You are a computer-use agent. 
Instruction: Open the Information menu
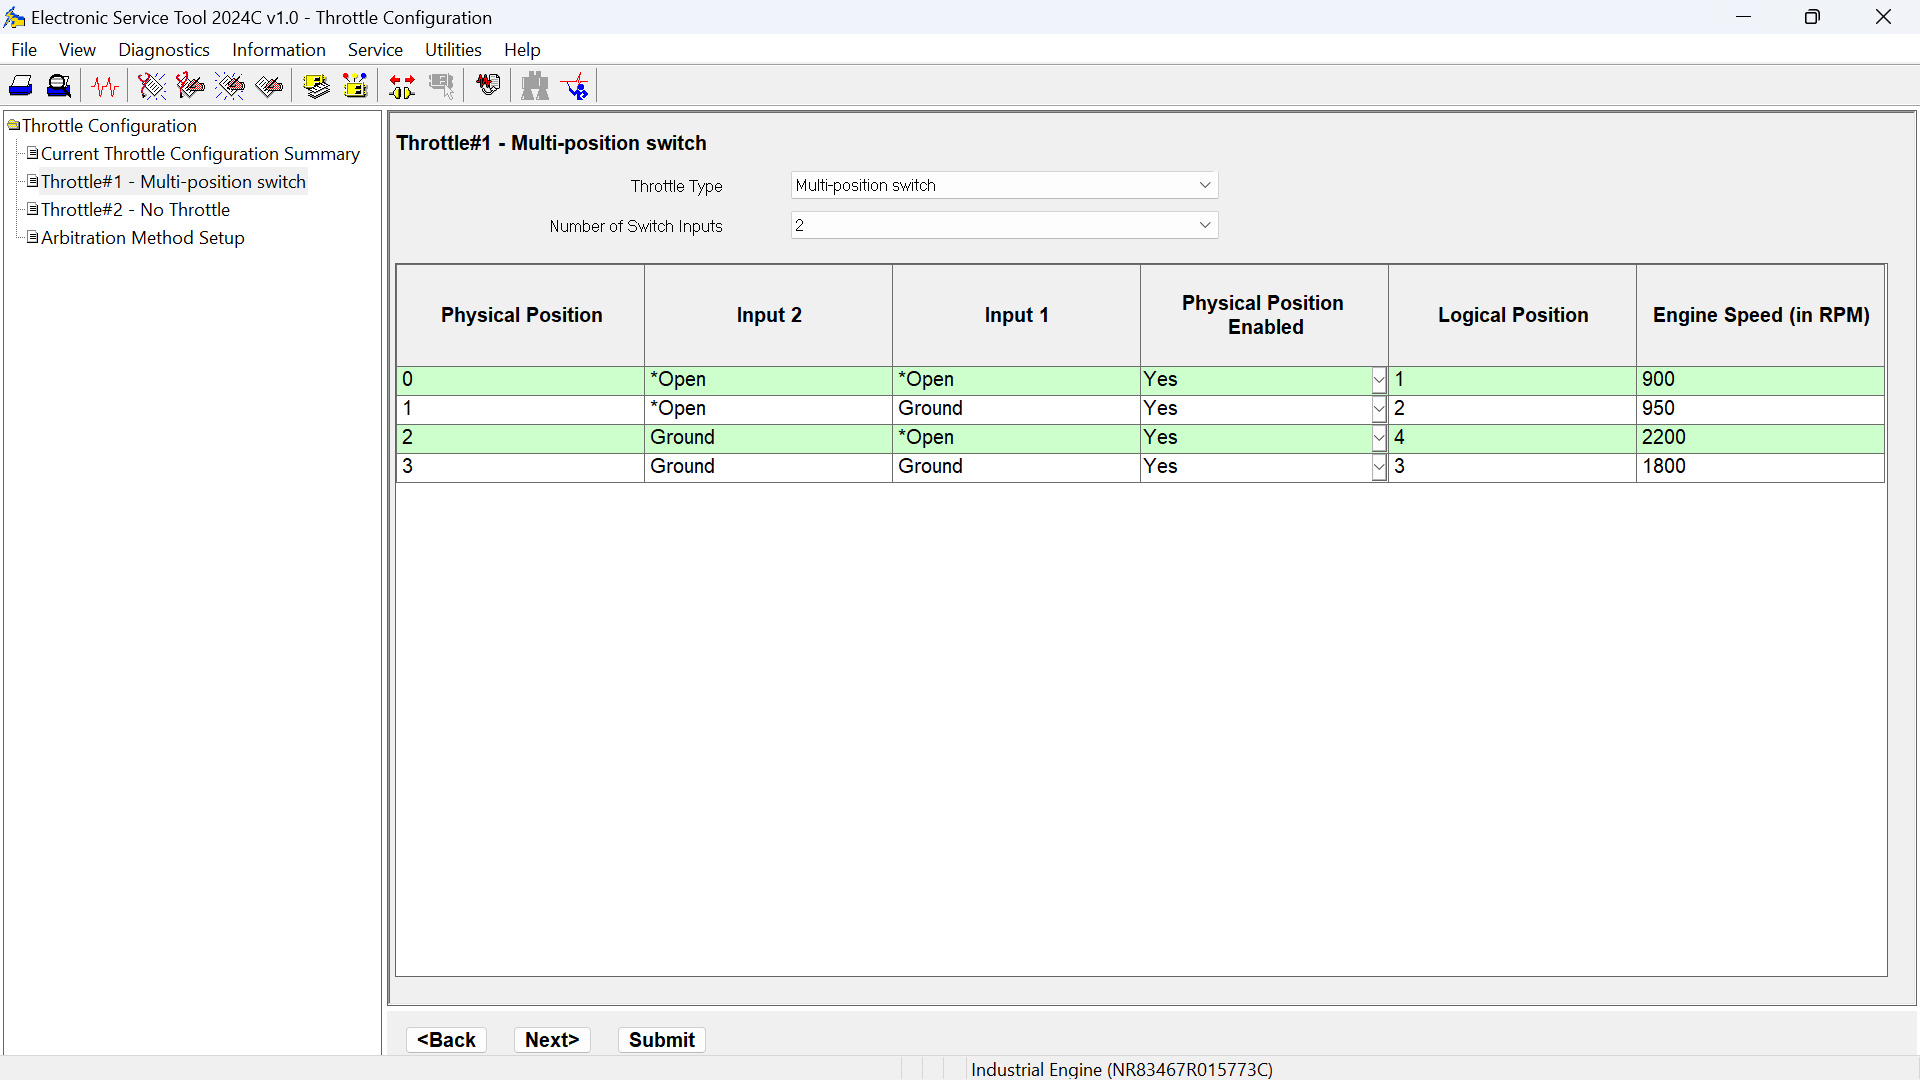pyautogui.click(x=279, y=50)
